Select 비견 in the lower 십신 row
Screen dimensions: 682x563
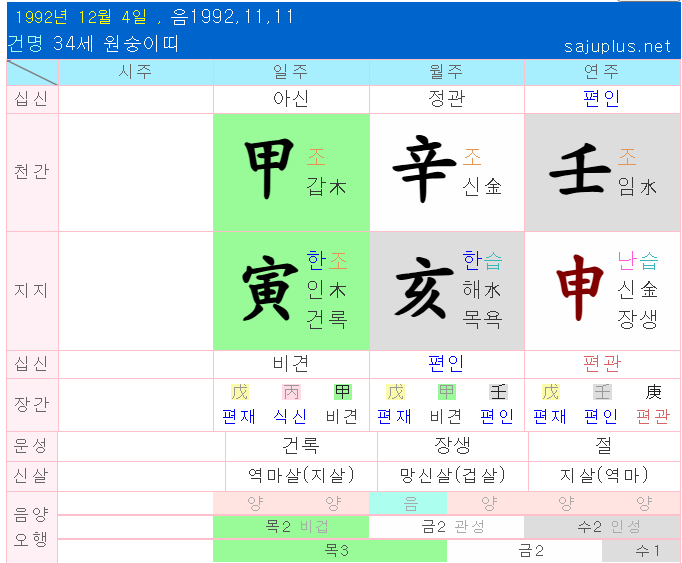(291, 364)
